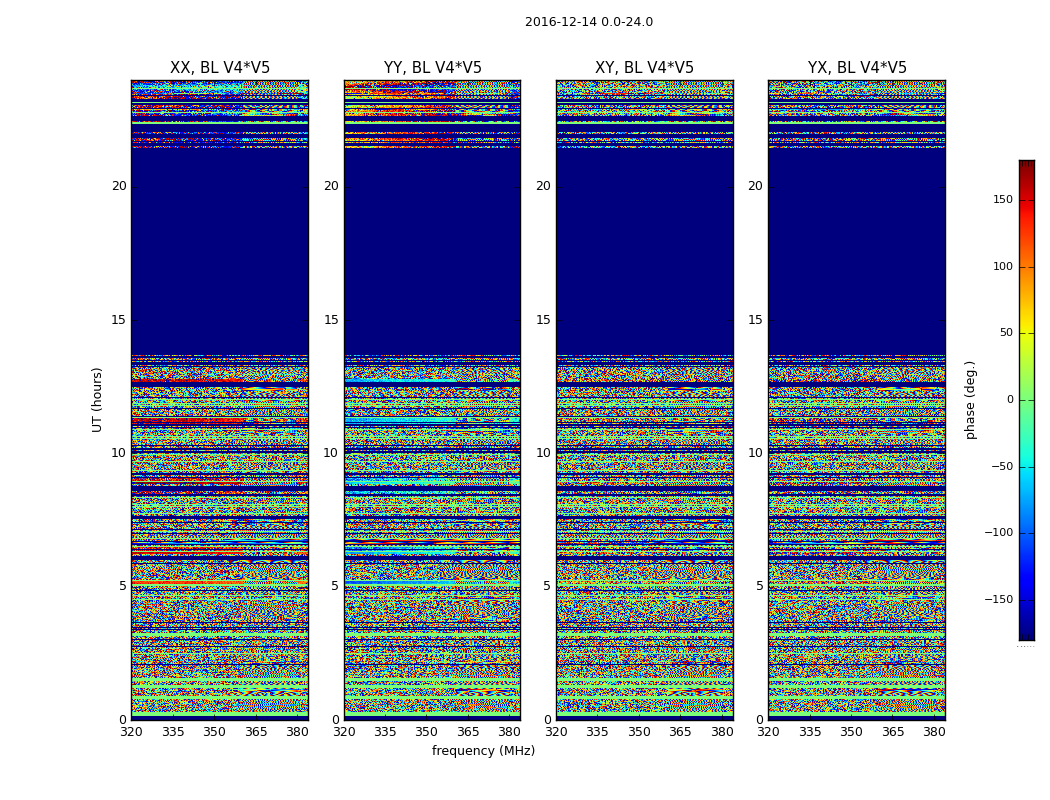
Task: Select the 'XY, BL V4*V5' panel title
Action: point(644,68)
